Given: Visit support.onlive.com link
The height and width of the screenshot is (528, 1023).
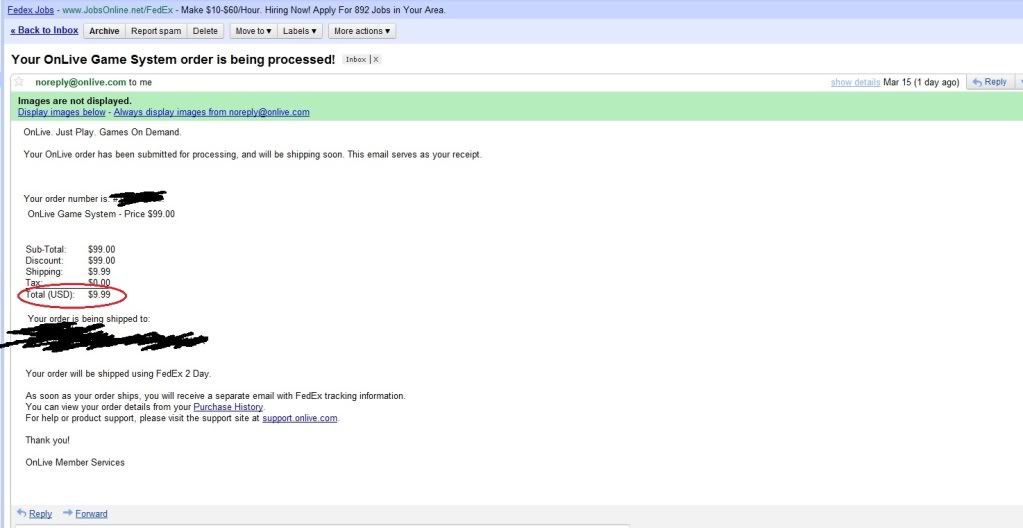Looking at the screenshot, I should tap(299, 418).
